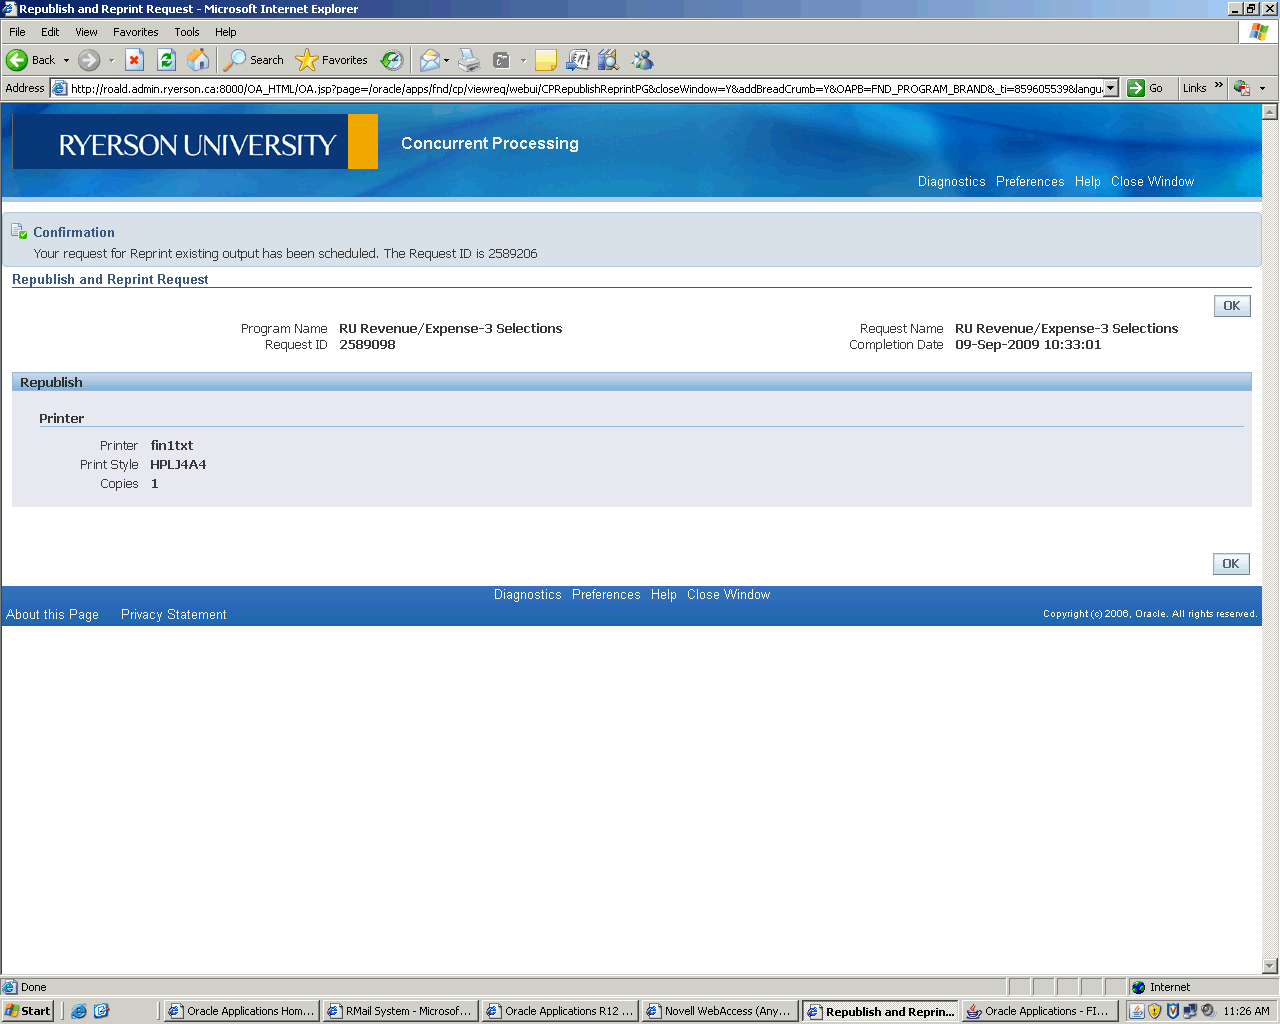Switch to Novell WebAccess taskbar window
The width and height of the screenshot is (1280, 1024).
(720, 1011)
